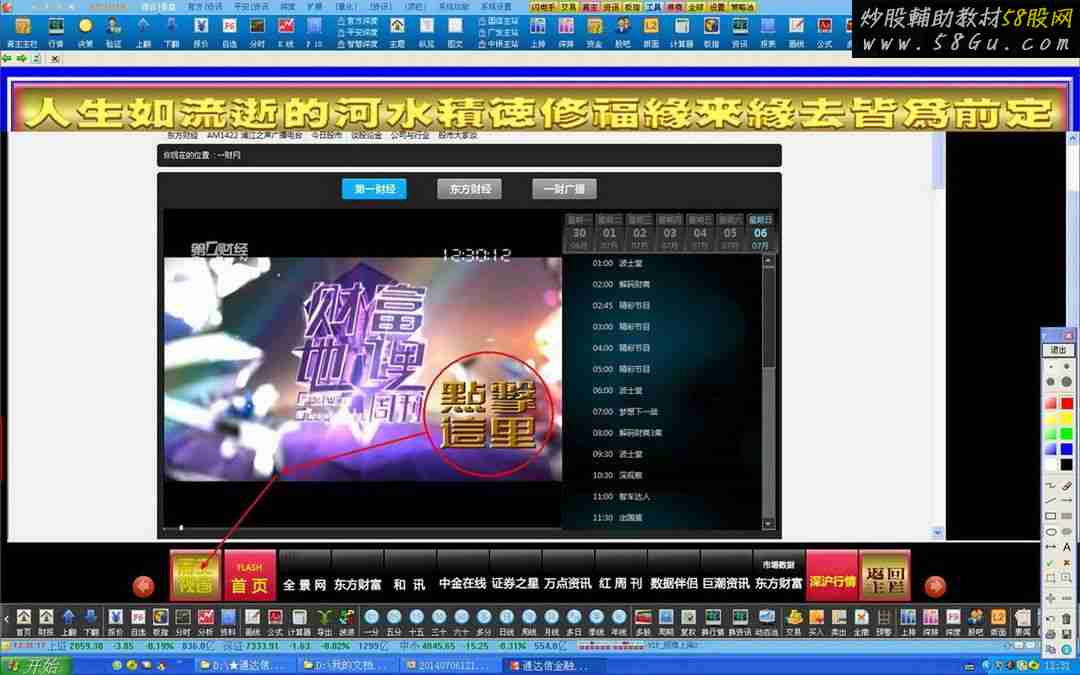Viewport: 1080px width, 675px height.
Task: Open the K线 chart icon in top toolbar
Action: 286,32
